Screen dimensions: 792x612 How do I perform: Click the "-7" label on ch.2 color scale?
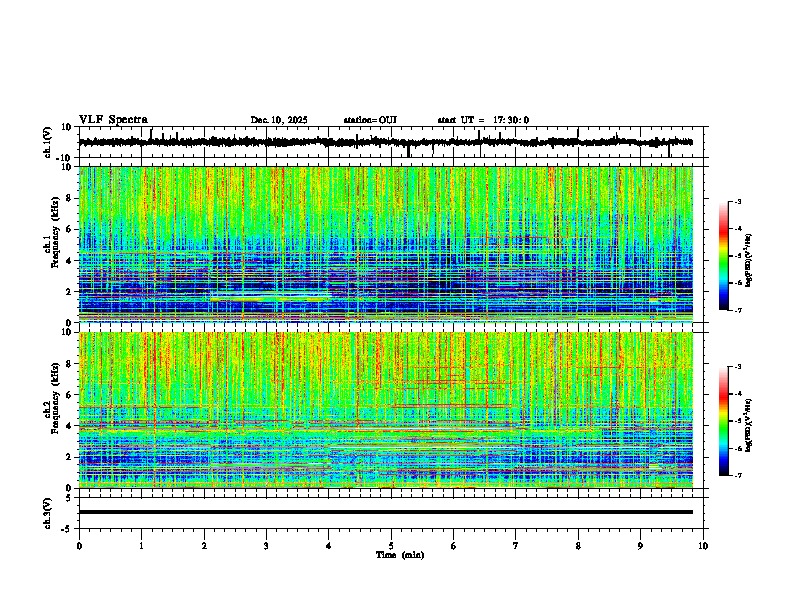click(738, 475)
